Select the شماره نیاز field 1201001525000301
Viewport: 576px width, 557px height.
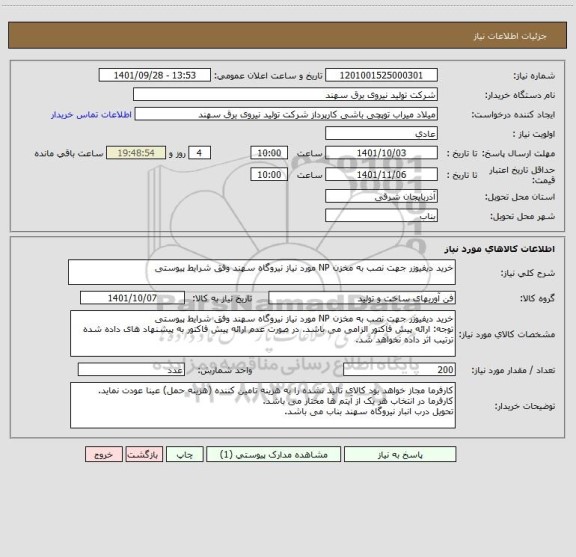coord(381,75)
